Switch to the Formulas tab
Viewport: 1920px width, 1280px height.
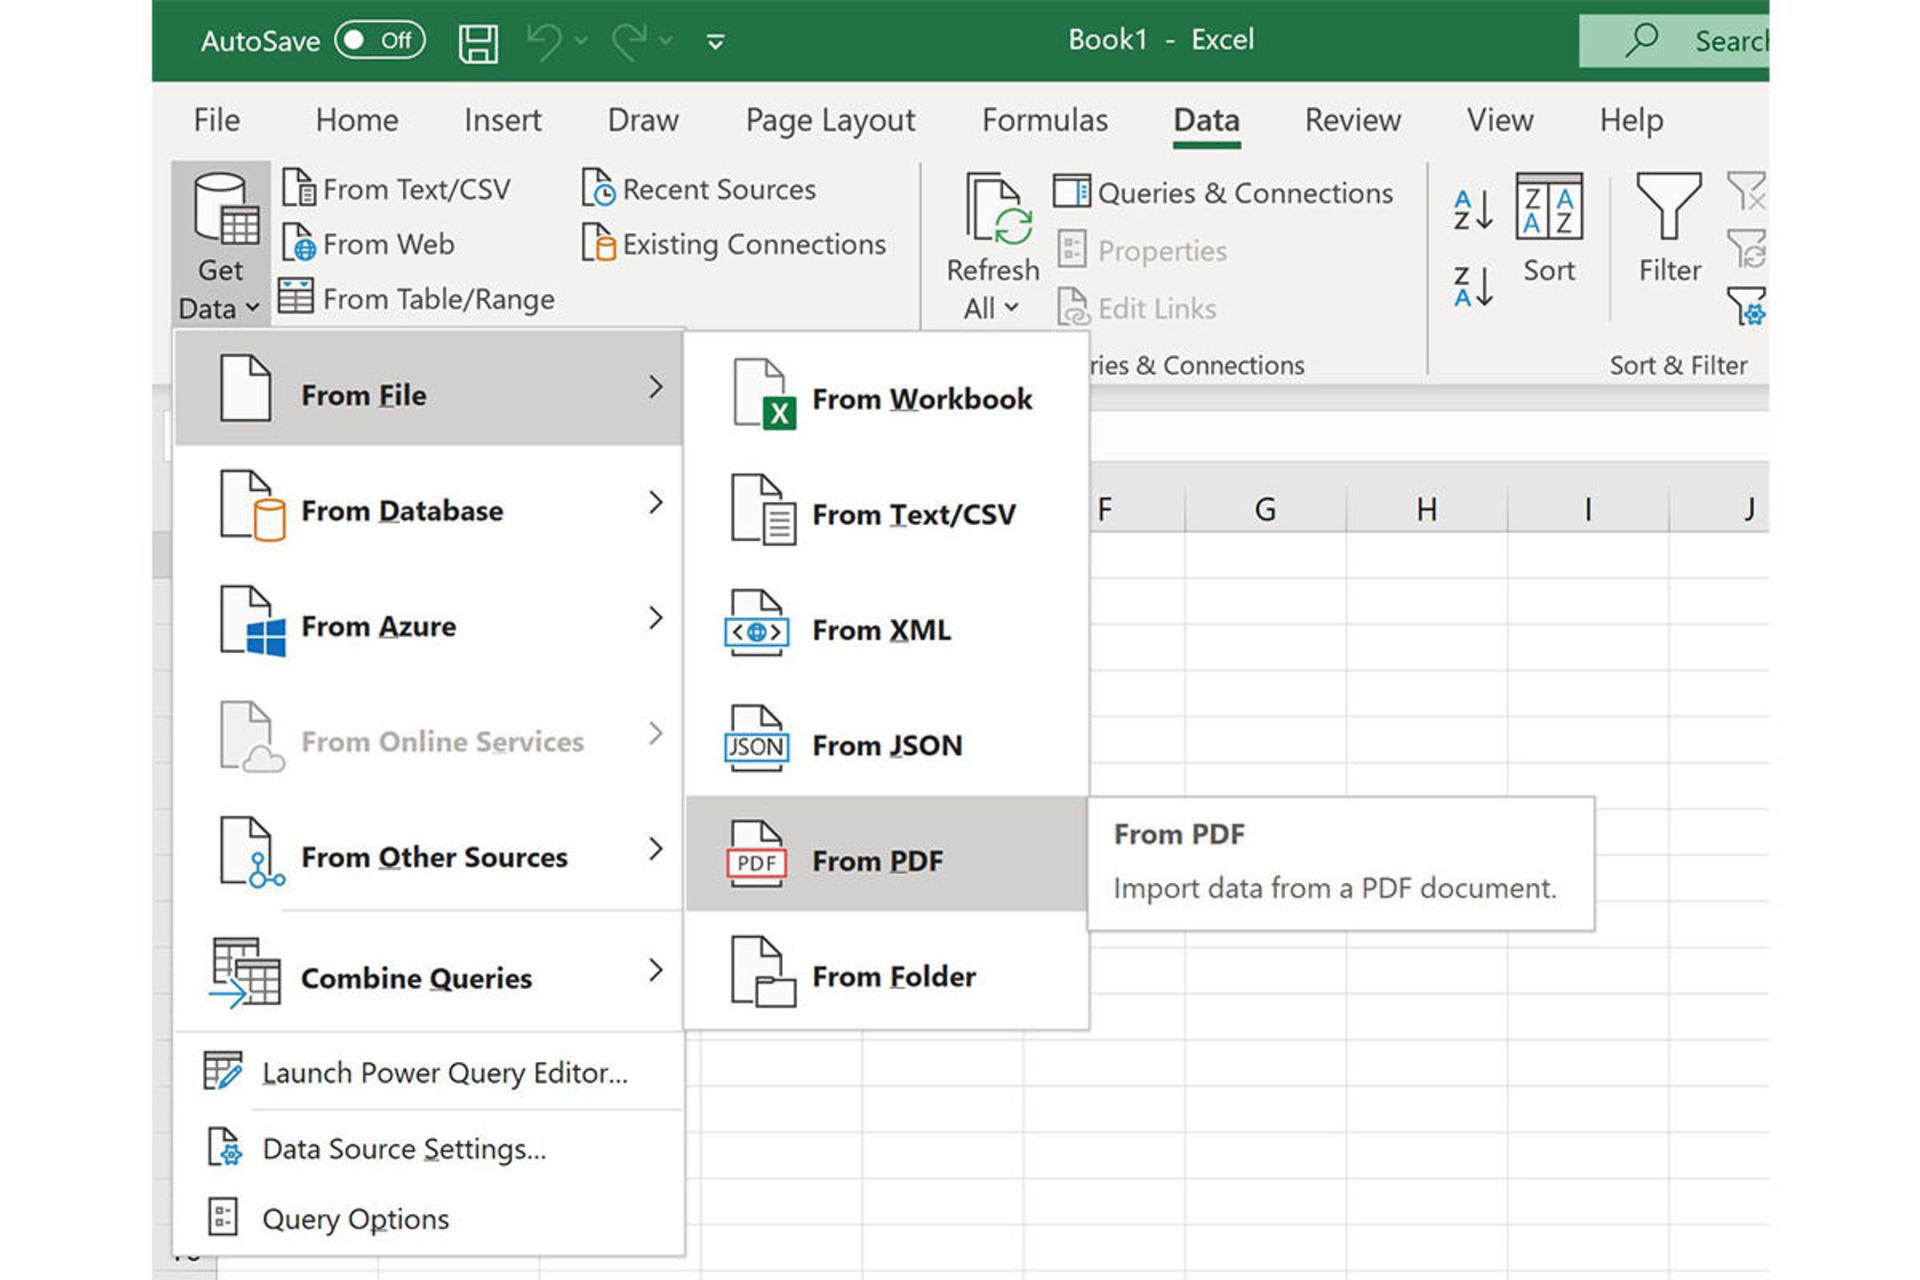coord(1045,120)
